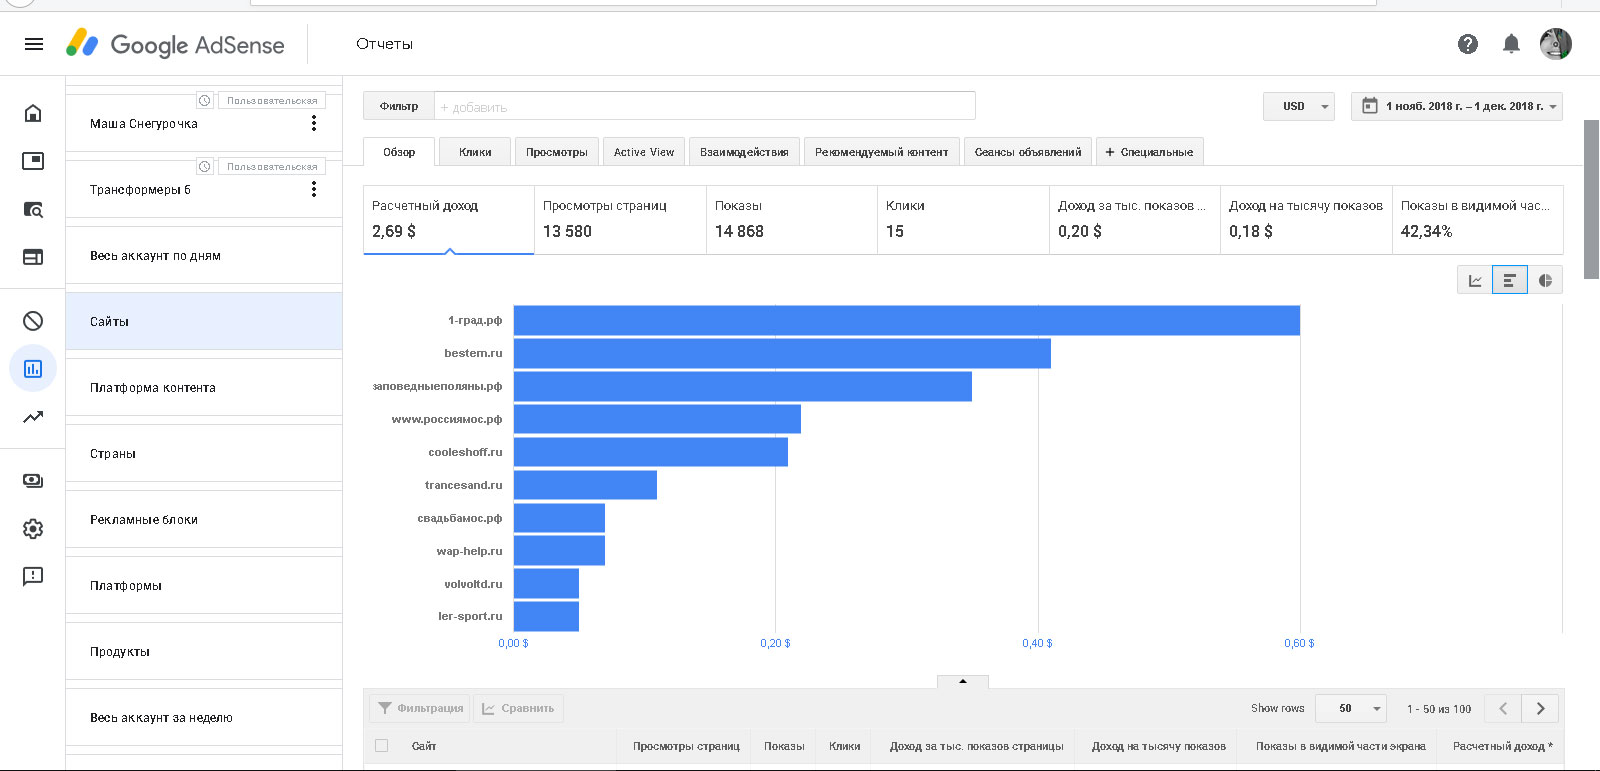Select the Показы metric card
This screenshot has width=1600, height=771.
tap(792, 219)
